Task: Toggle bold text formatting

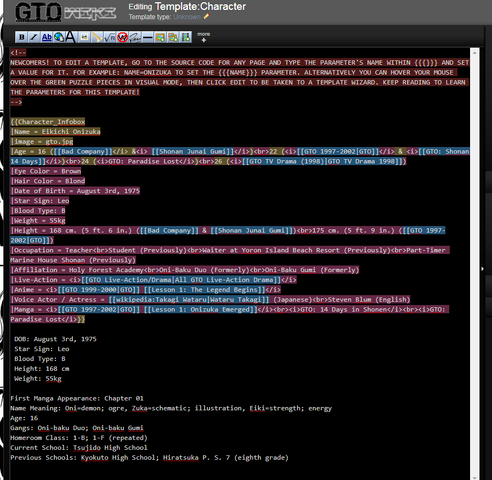Action: (21, 37)
